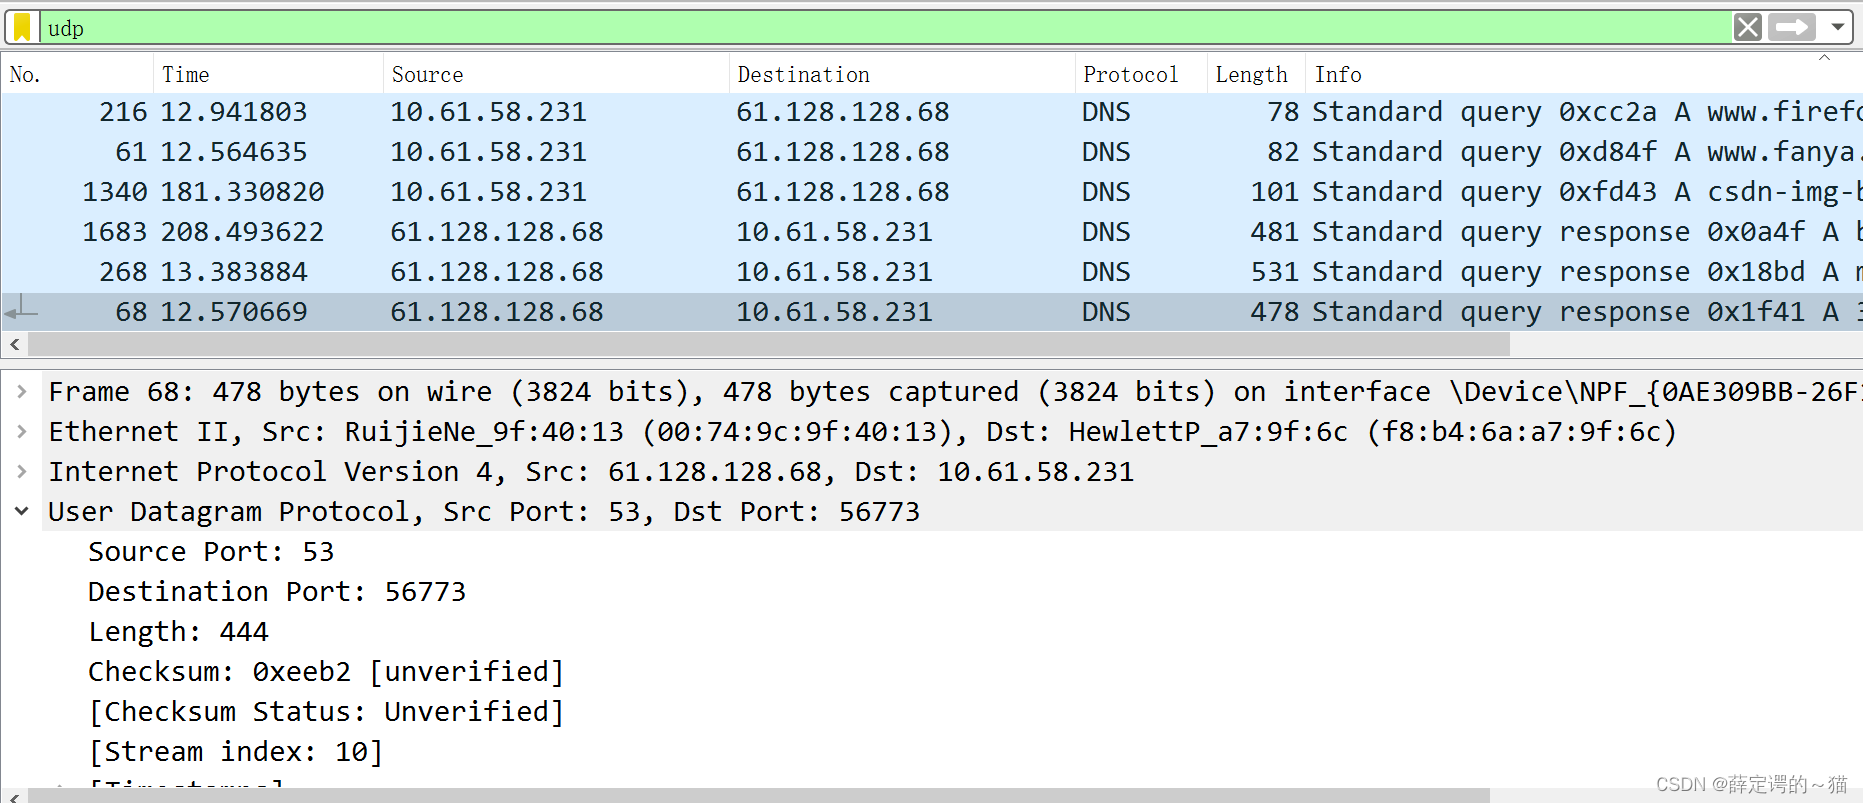This screenshot has width=1863, height=803.
Task: Sort by the Info column header
Action: 1583,74
